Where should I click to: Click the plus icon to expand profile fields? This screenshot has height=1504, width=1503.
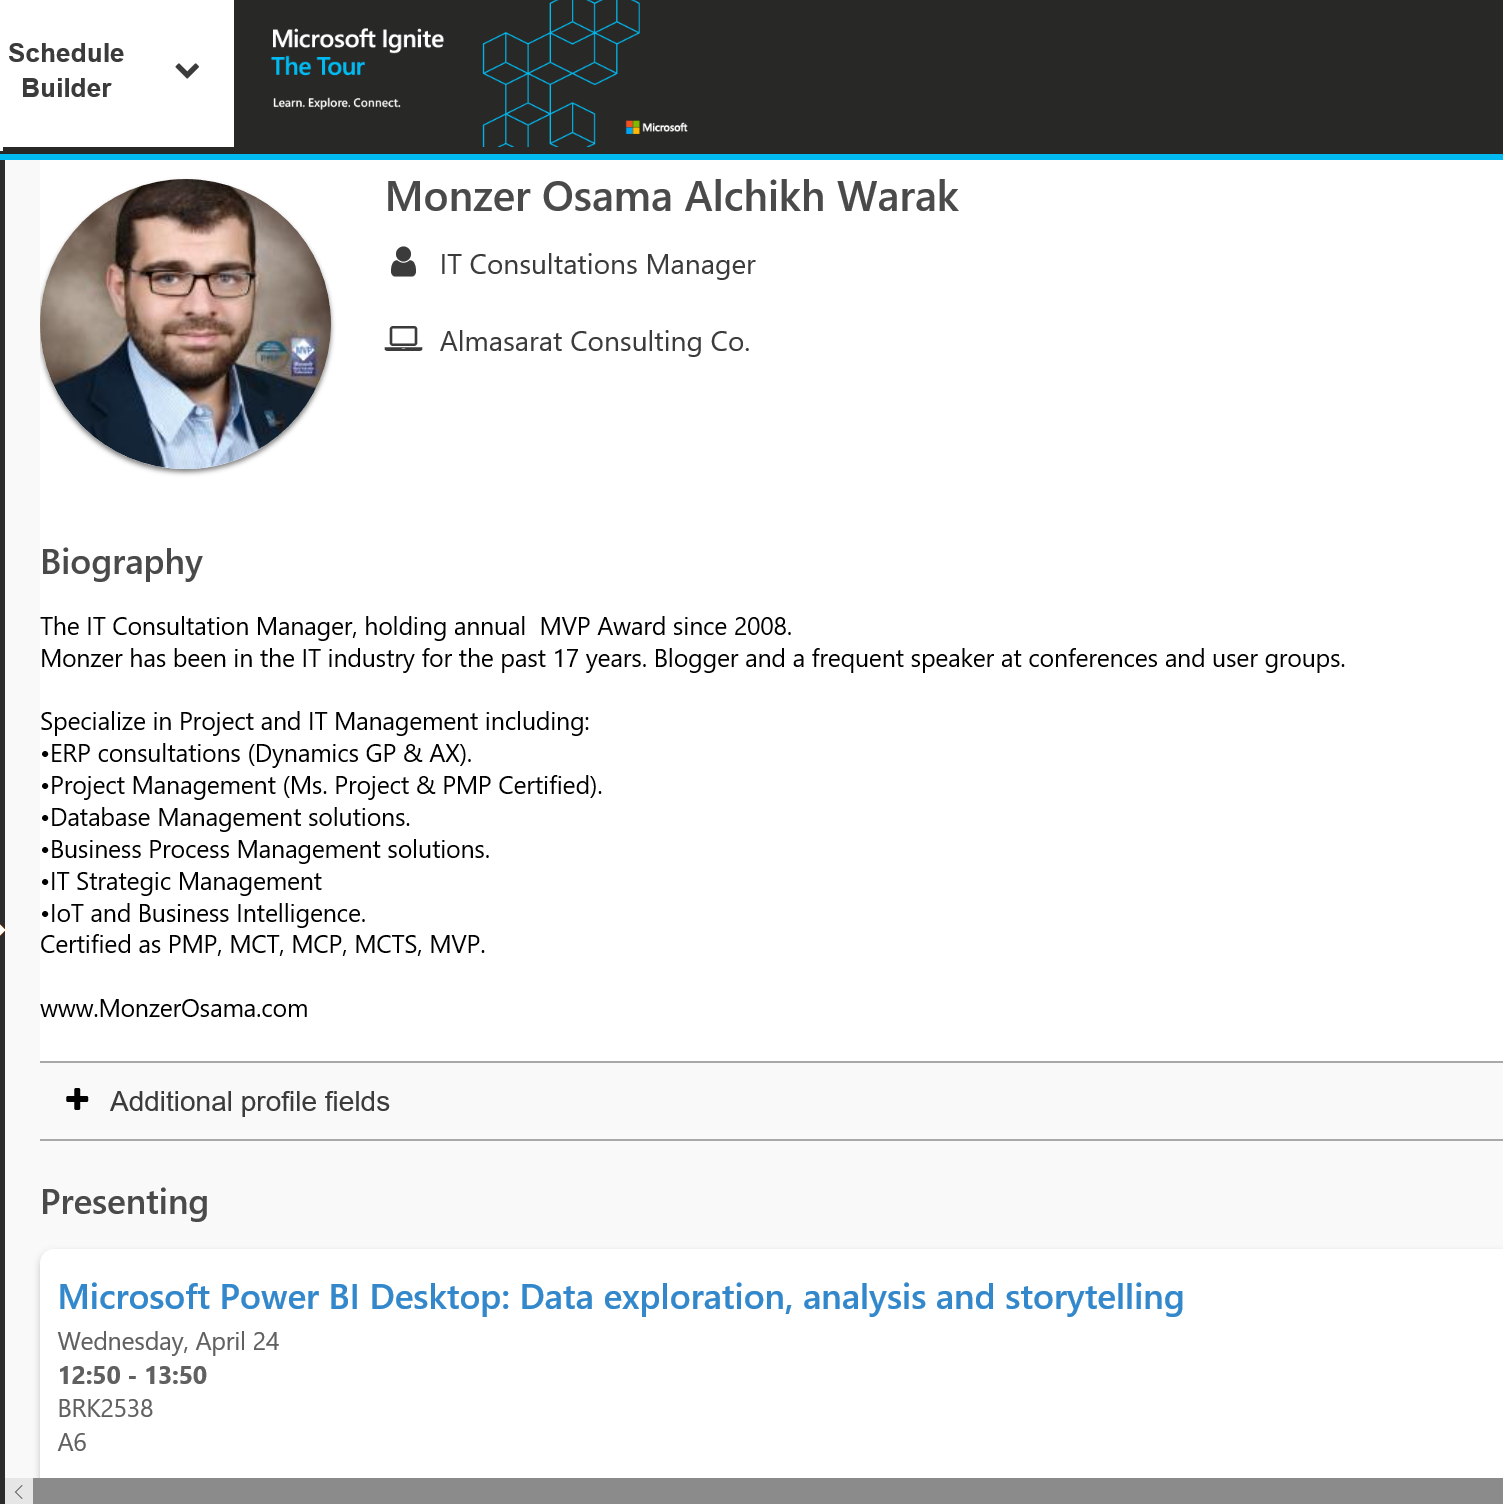(77, 1100)
